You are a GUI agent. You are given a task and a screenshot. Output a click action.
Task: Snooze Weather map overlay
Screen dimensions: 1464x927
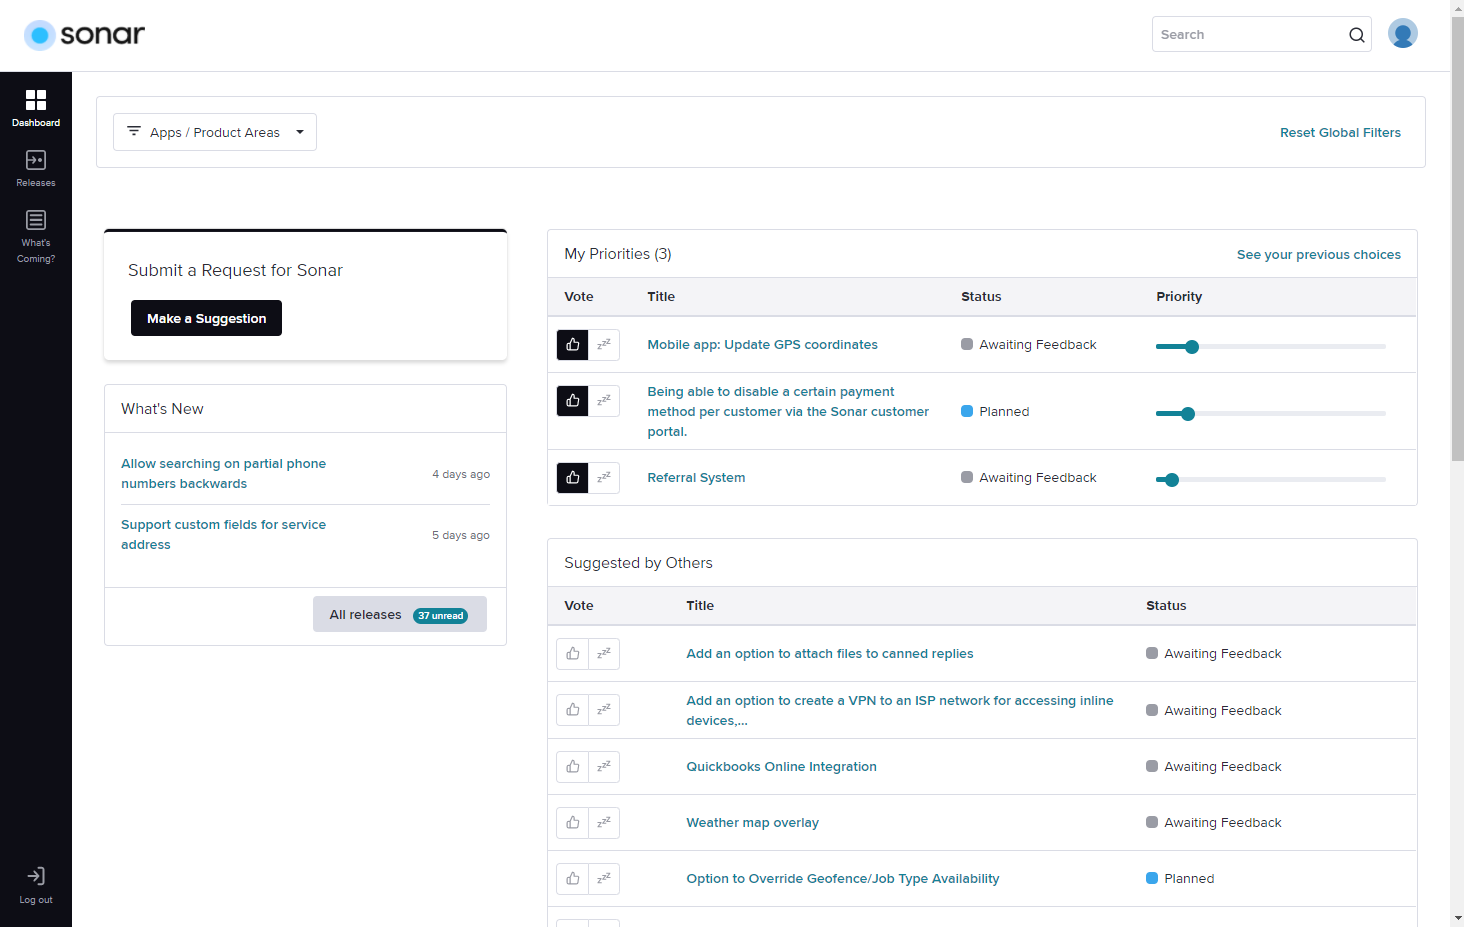click(604, 823)
